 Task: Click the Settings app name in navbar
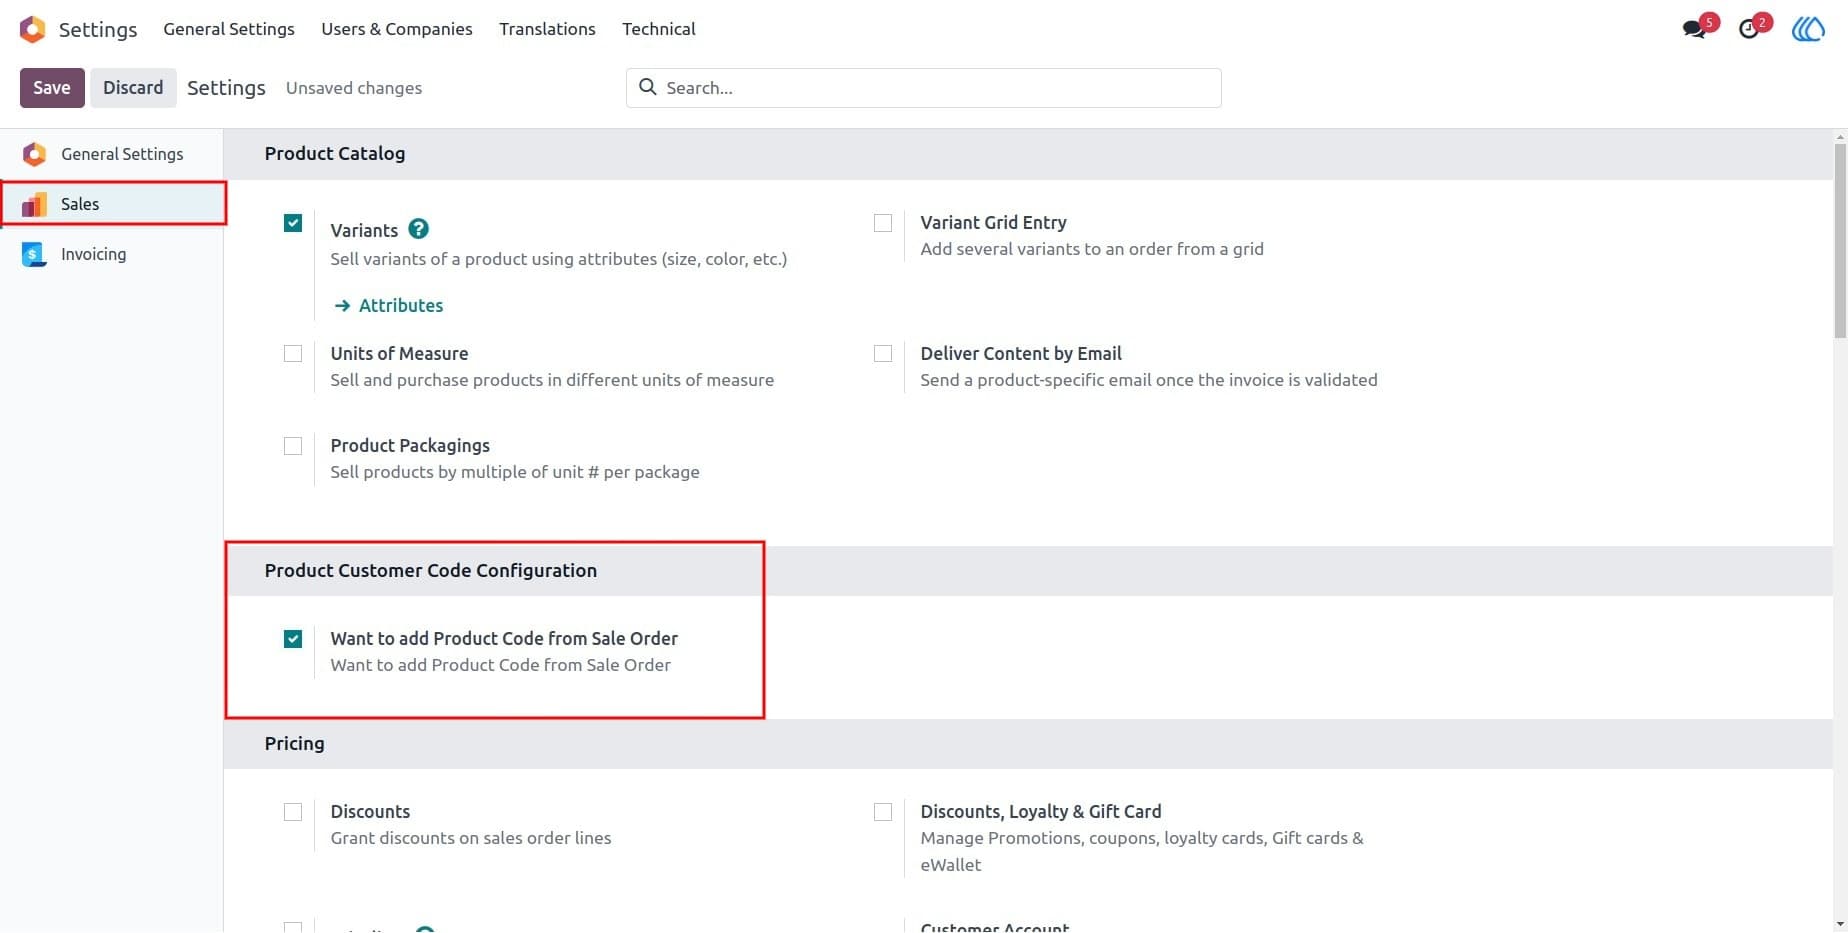tap(98, 29)
